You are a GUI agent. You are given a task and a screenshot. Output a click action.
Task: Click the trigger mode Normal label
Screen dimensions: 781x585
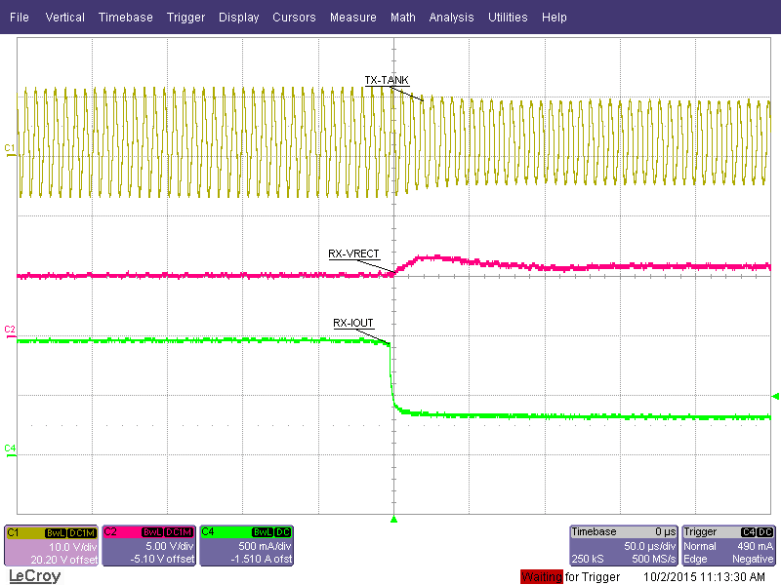700,546
